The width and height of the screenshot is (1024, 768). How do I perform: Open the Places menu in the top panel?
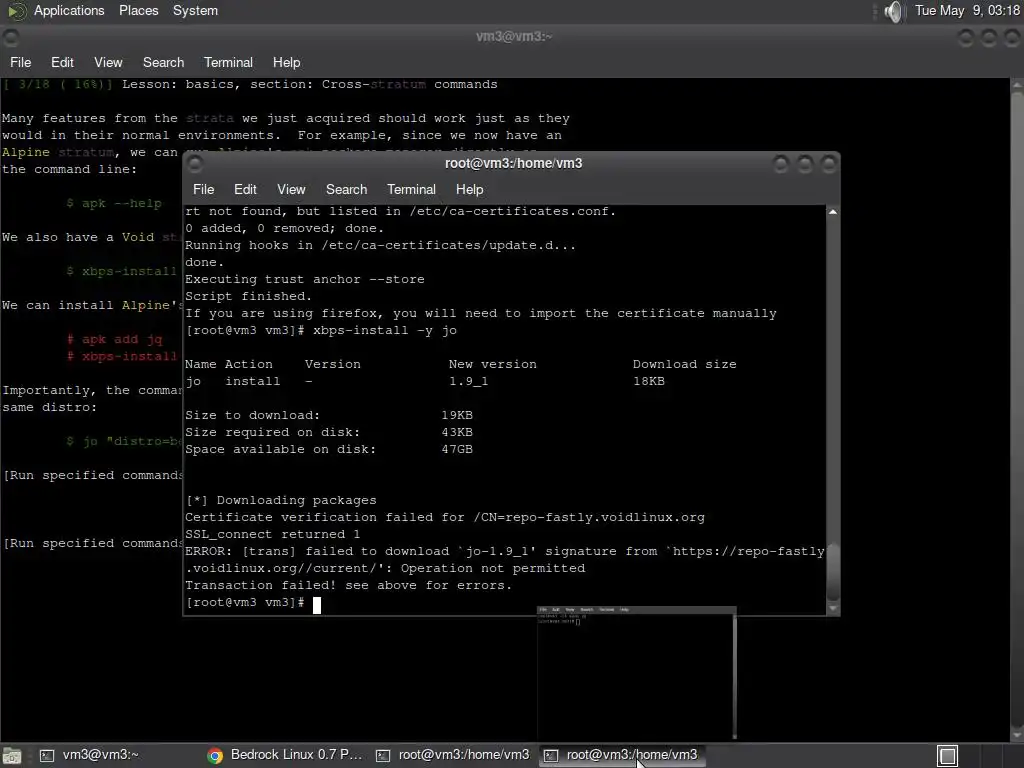tap(138, 10)
